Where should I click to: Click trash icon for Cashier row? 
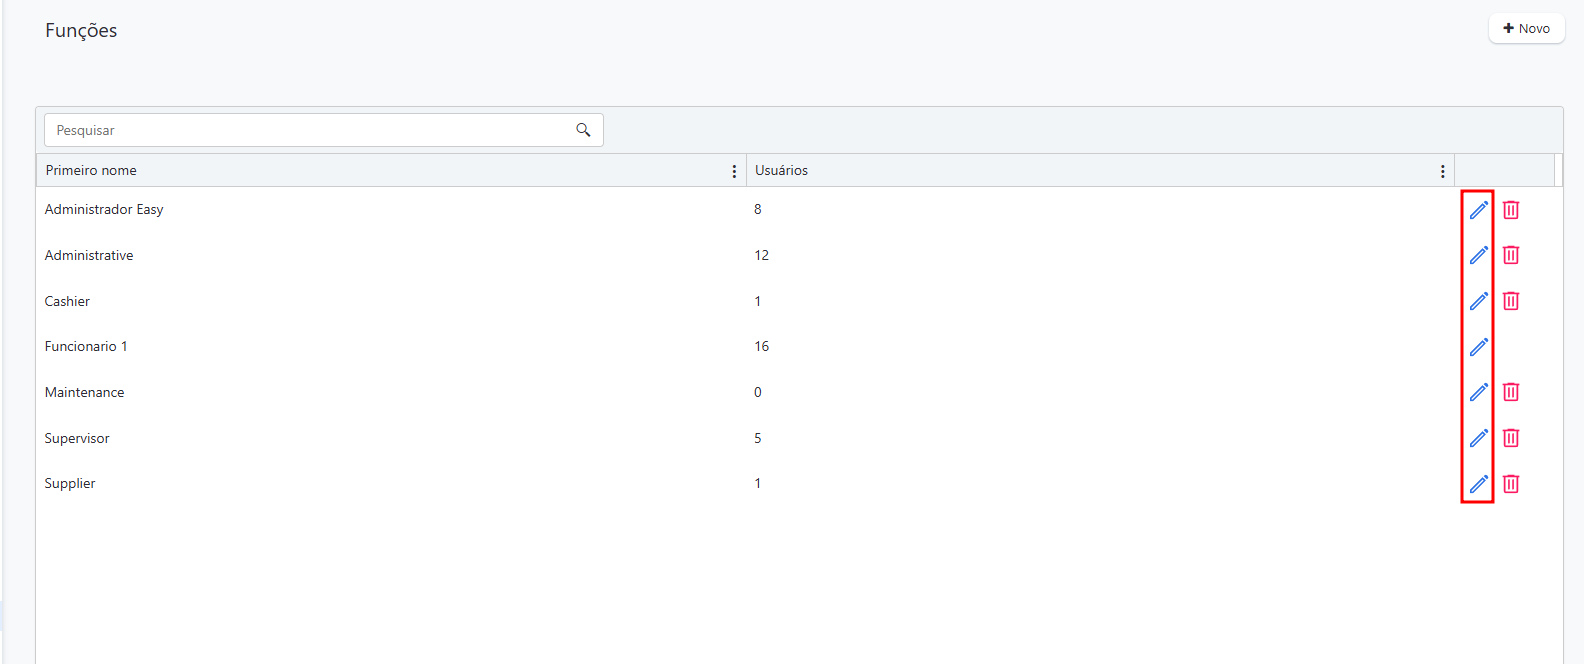[x=1511, y=301]
